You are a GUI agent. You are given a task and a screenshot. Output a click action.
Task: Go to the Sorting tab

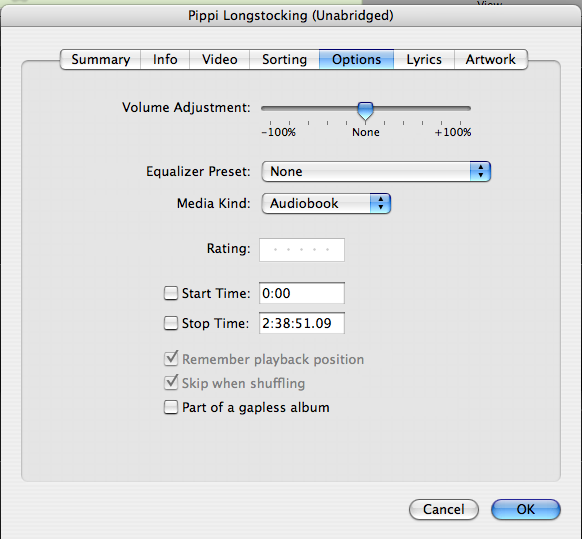(x=284, y=59)
